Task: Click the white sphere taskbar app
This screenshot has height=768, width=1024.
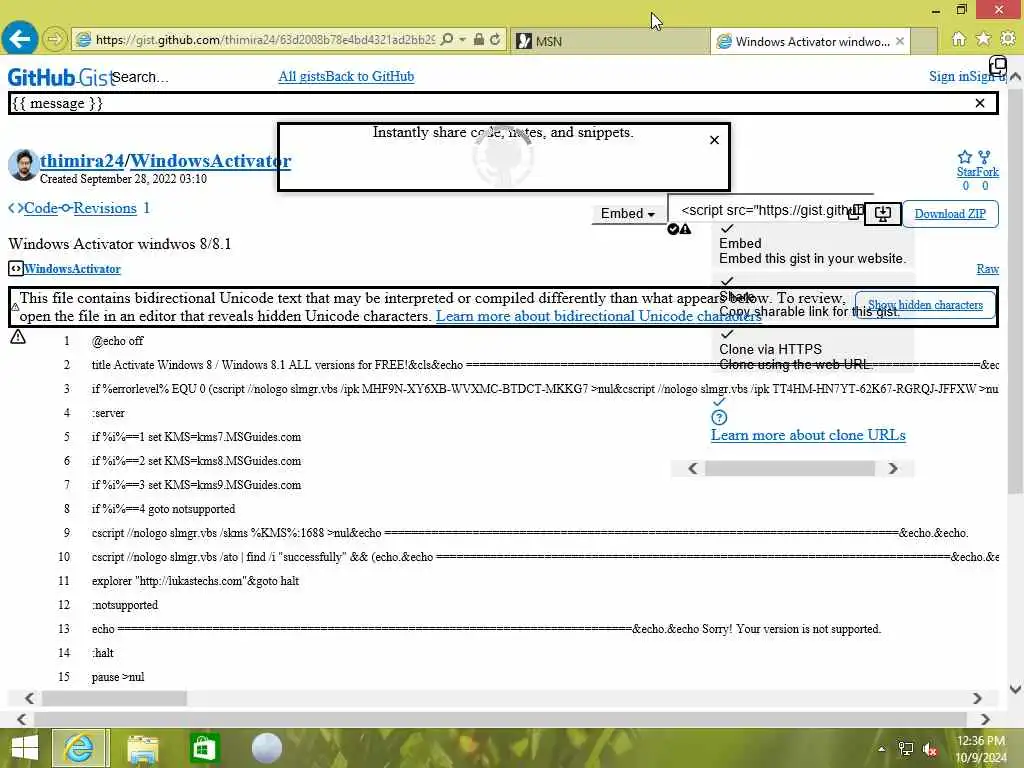Action: tap(266, 748)
